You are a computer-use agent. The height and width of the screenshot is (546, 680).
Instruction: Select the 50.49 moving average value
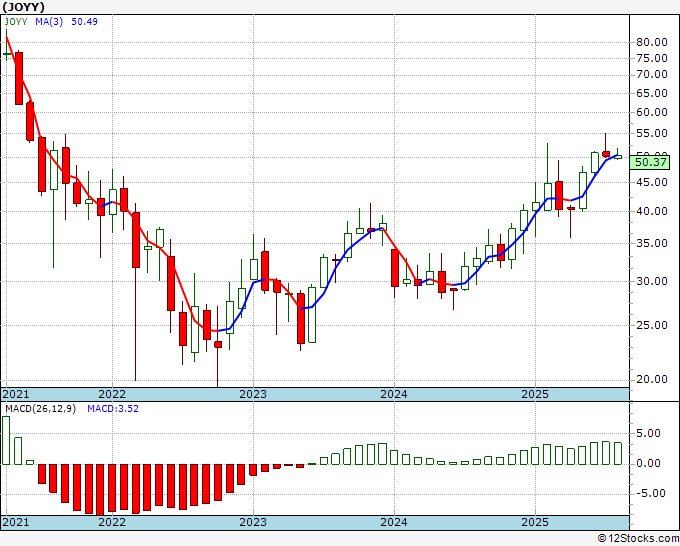click(x=84, y=22)
